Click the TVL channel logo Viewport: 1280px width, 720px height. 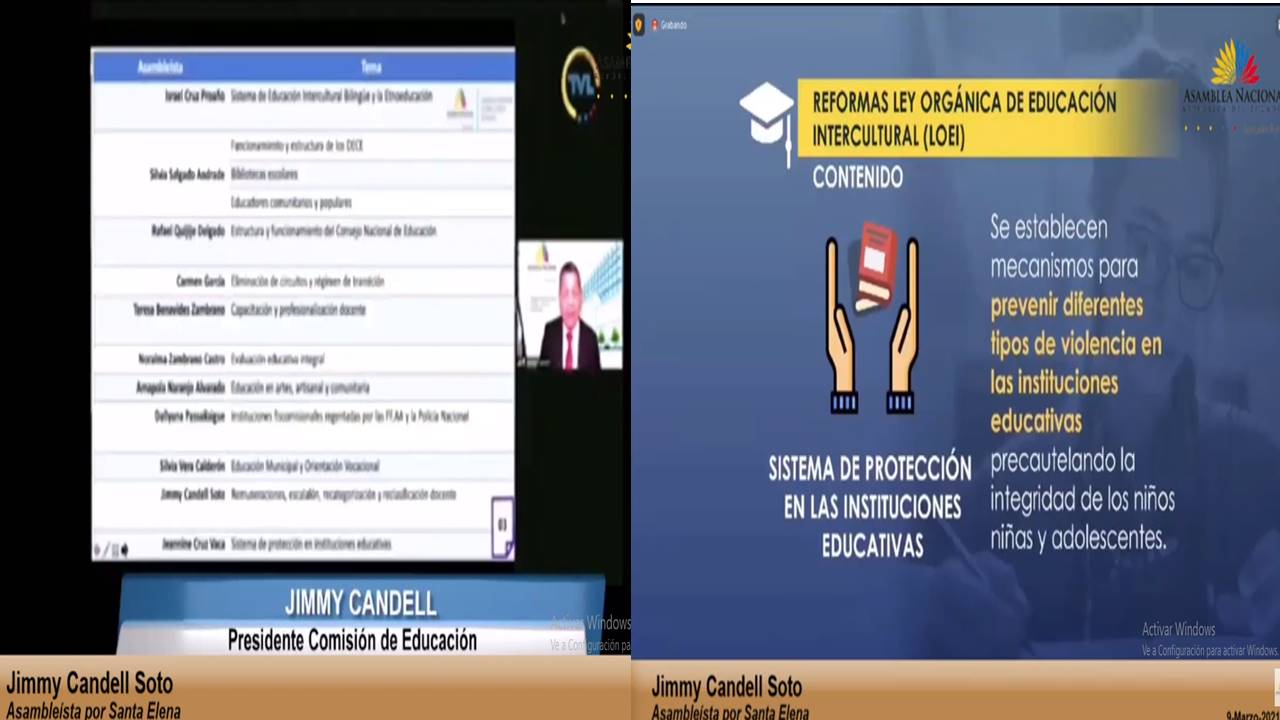point(582,84)
